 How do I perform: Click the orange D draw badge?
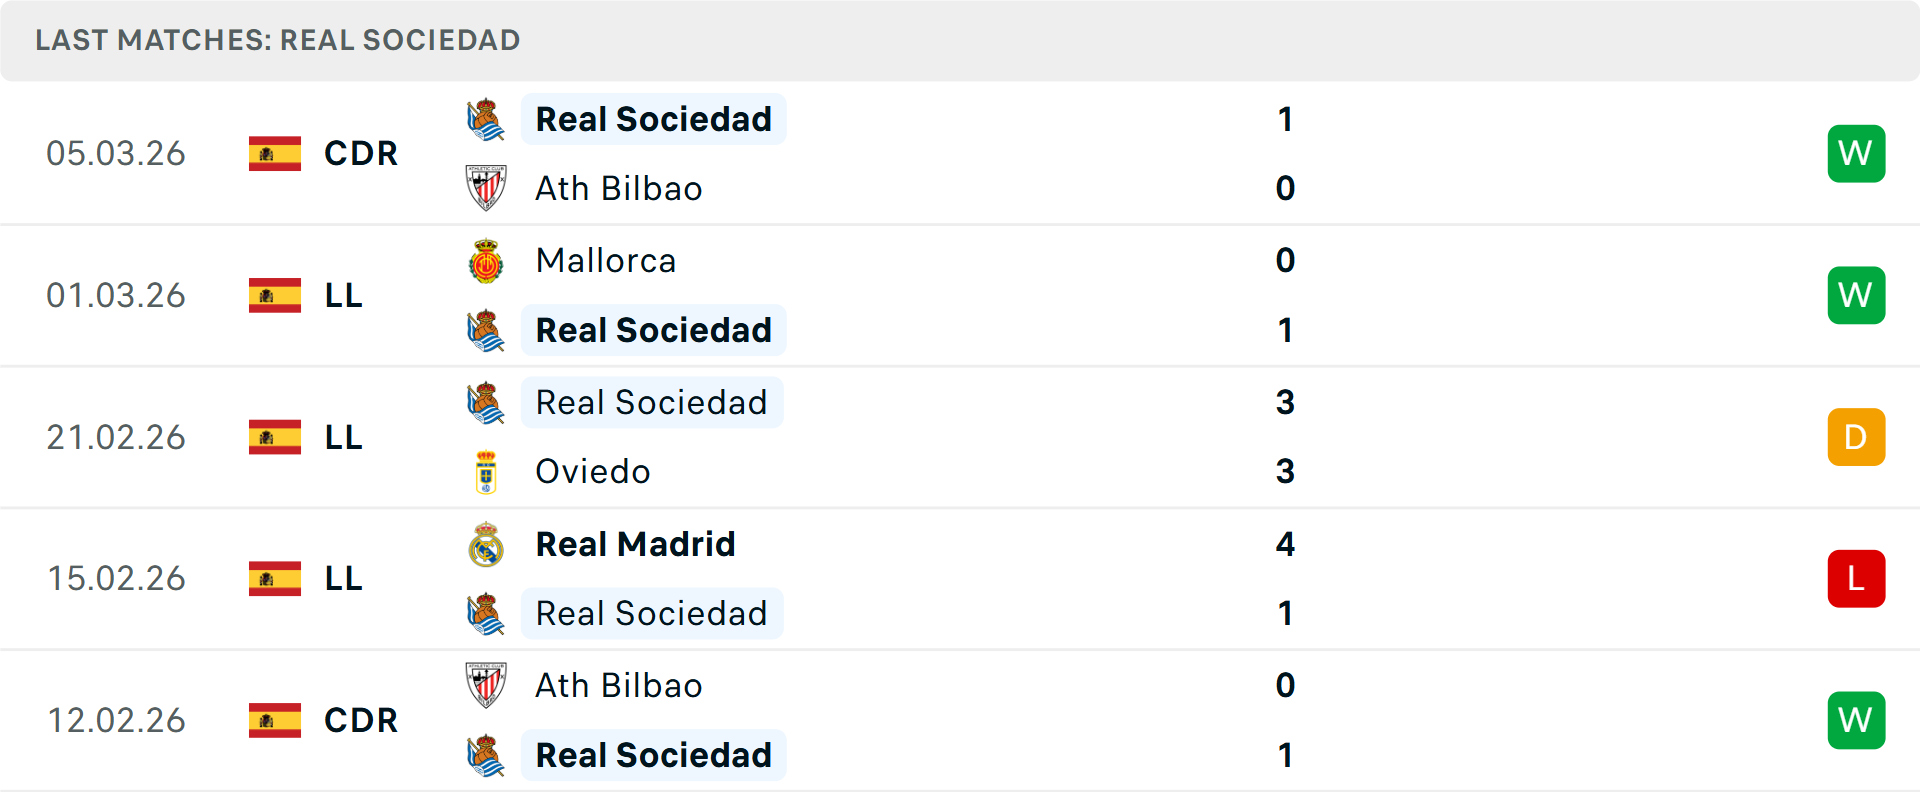(x=1855, y=437)
